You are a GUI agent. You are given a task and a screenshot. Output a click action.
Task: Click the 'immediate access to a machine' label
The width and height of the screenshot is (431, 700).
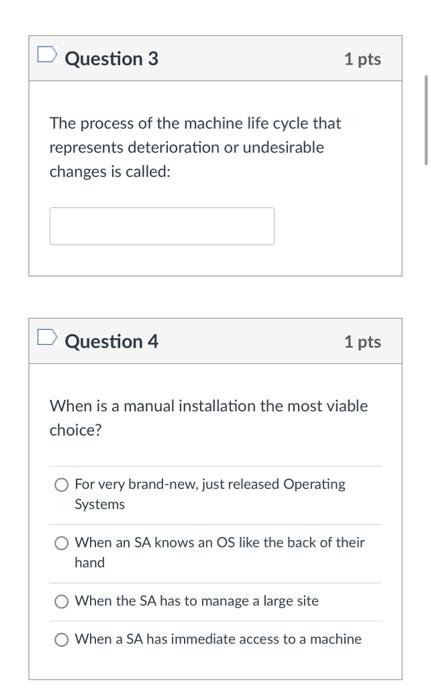pyautogui.click(x=218, y=639)
